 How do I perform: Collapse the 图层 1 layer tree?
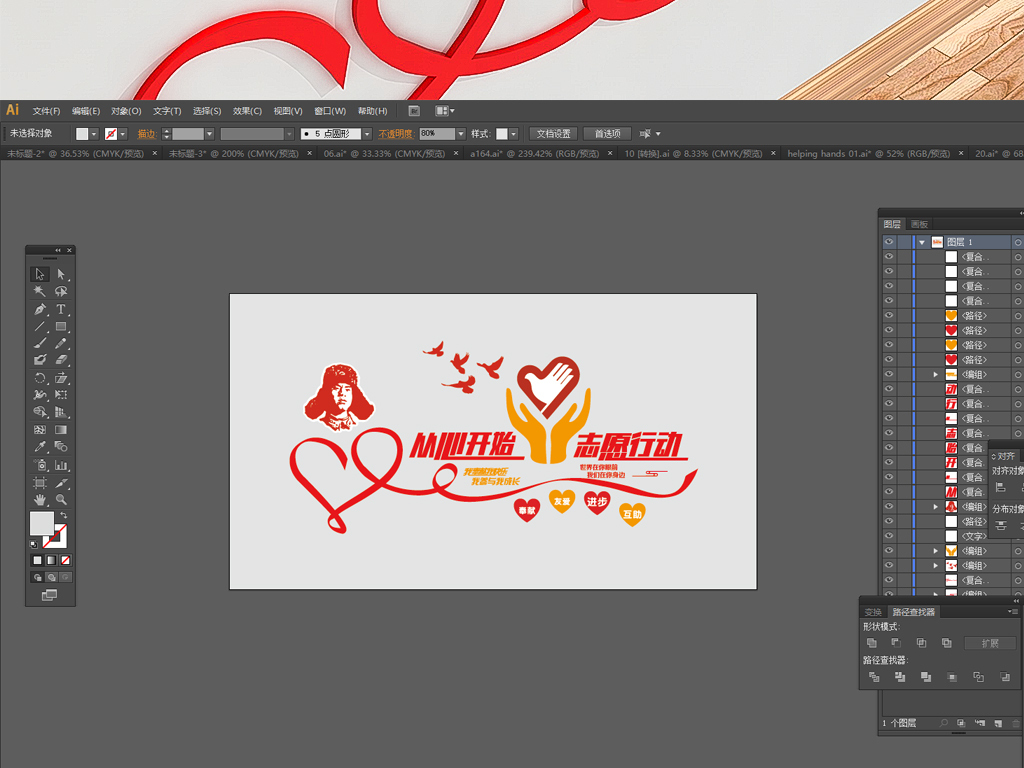pyautogui.click(x=921, y=242)
